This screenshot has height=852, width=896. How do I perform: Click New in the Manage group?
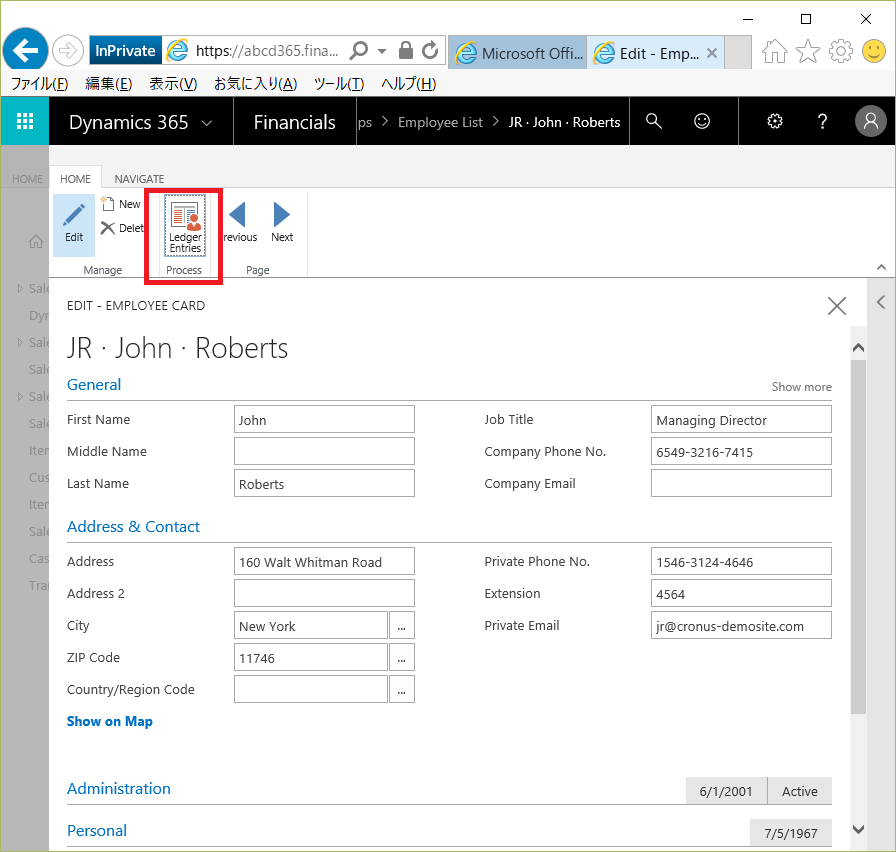coord(121,204)
